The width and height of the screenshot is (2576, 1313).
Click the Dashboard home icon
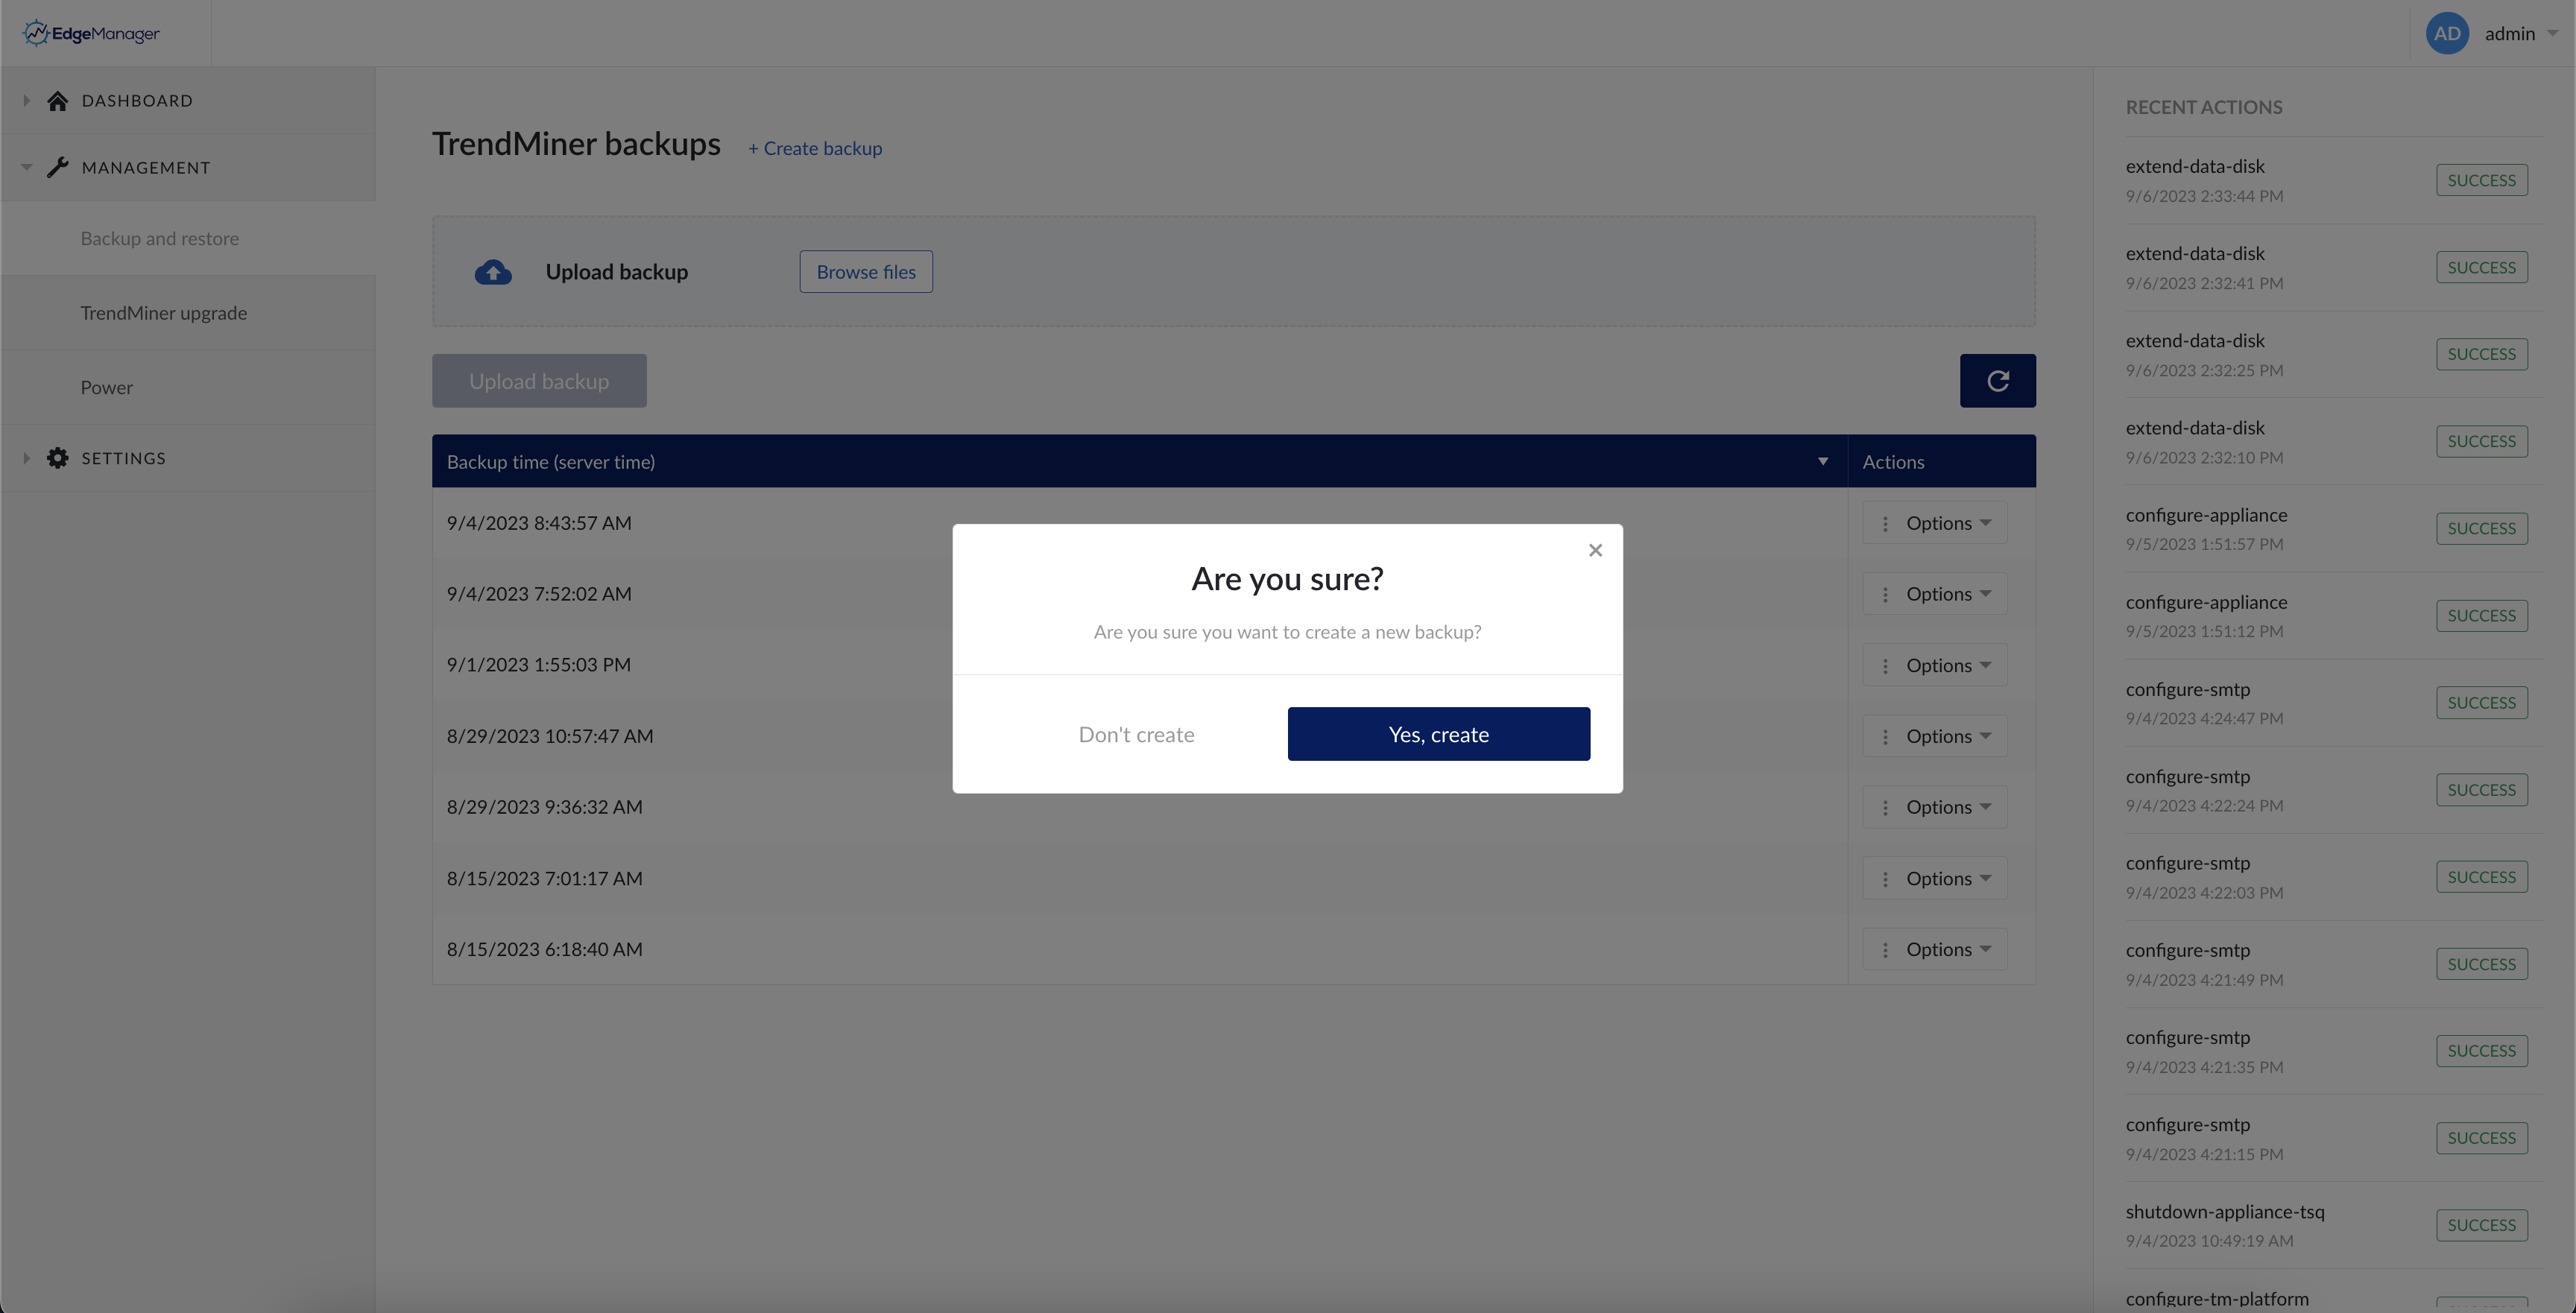coord(58,101)
